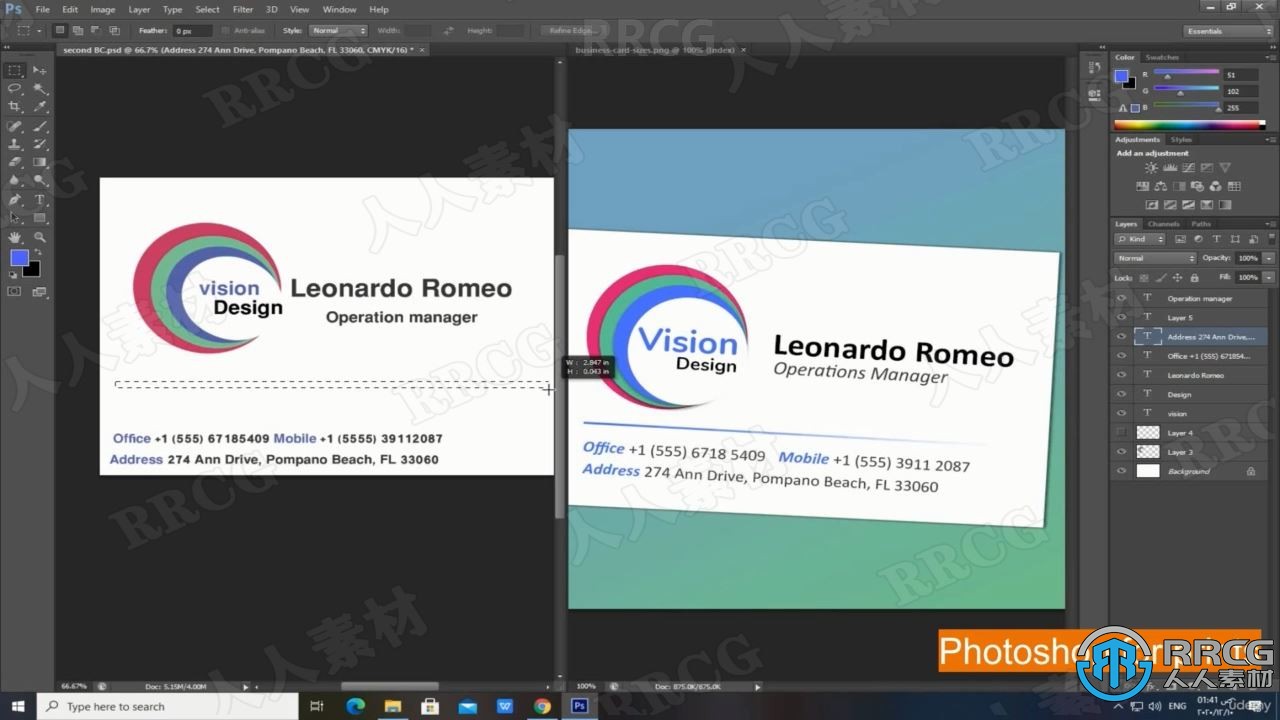Select the Healing Brush tool
This screenshot has width=1280, height=720.
(15, 126)
